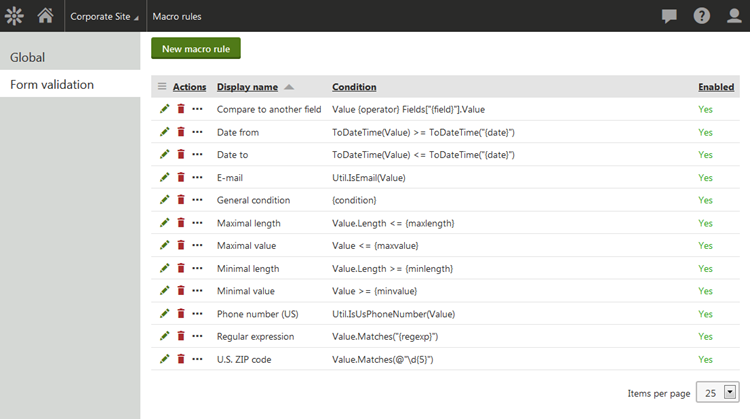Edit the Maximal value rule
750x419 pixels.
coord(165,245)
